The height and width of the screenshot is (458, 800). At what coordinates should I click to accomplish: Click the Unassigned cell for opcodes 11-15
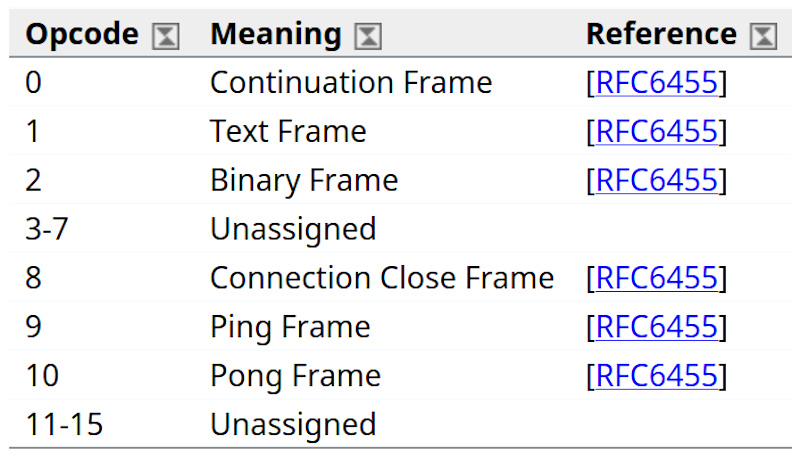tap(293, 425)
